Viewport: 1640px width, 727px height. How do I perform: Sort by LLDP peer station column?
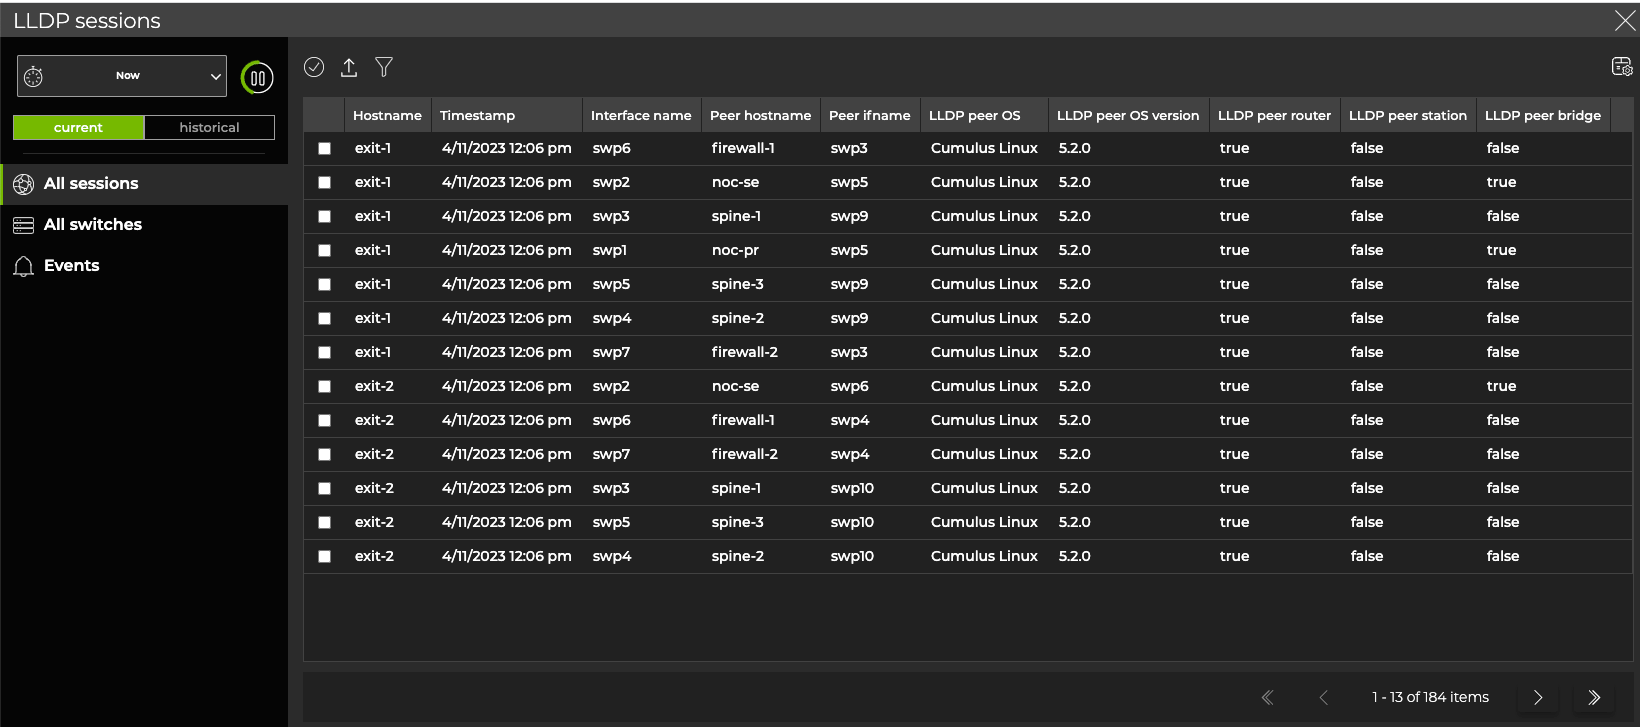[1408, 115]
